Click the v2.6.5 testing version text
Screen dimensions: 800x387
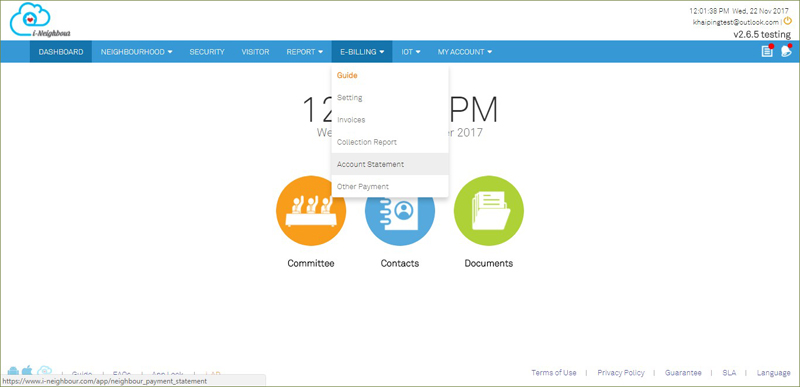762,34
